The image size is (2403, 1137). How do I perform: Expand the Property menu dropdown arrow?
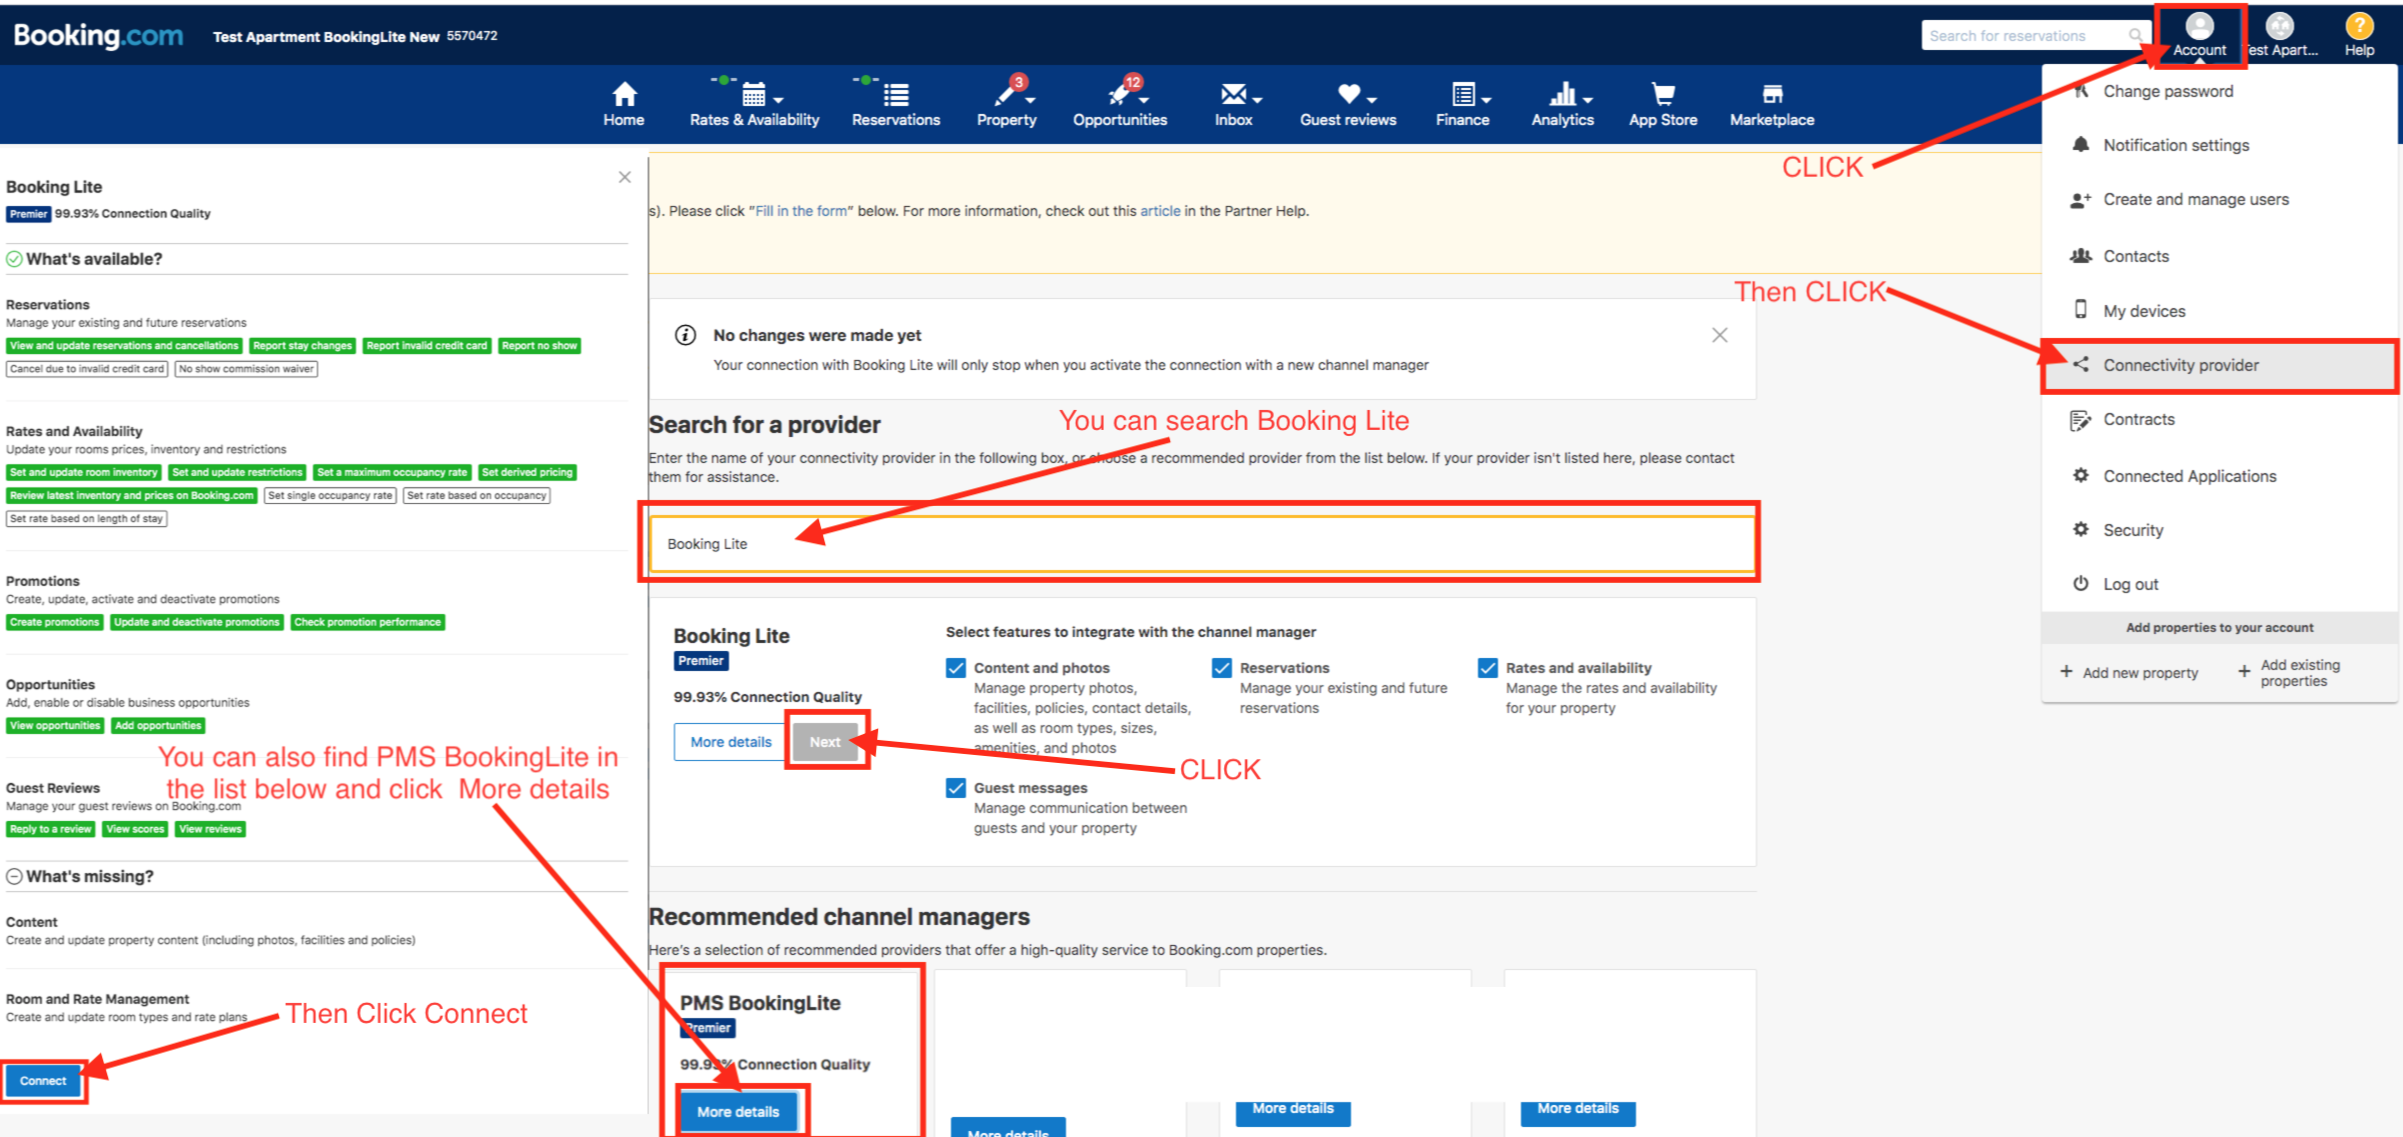[x=1030, y=100]
